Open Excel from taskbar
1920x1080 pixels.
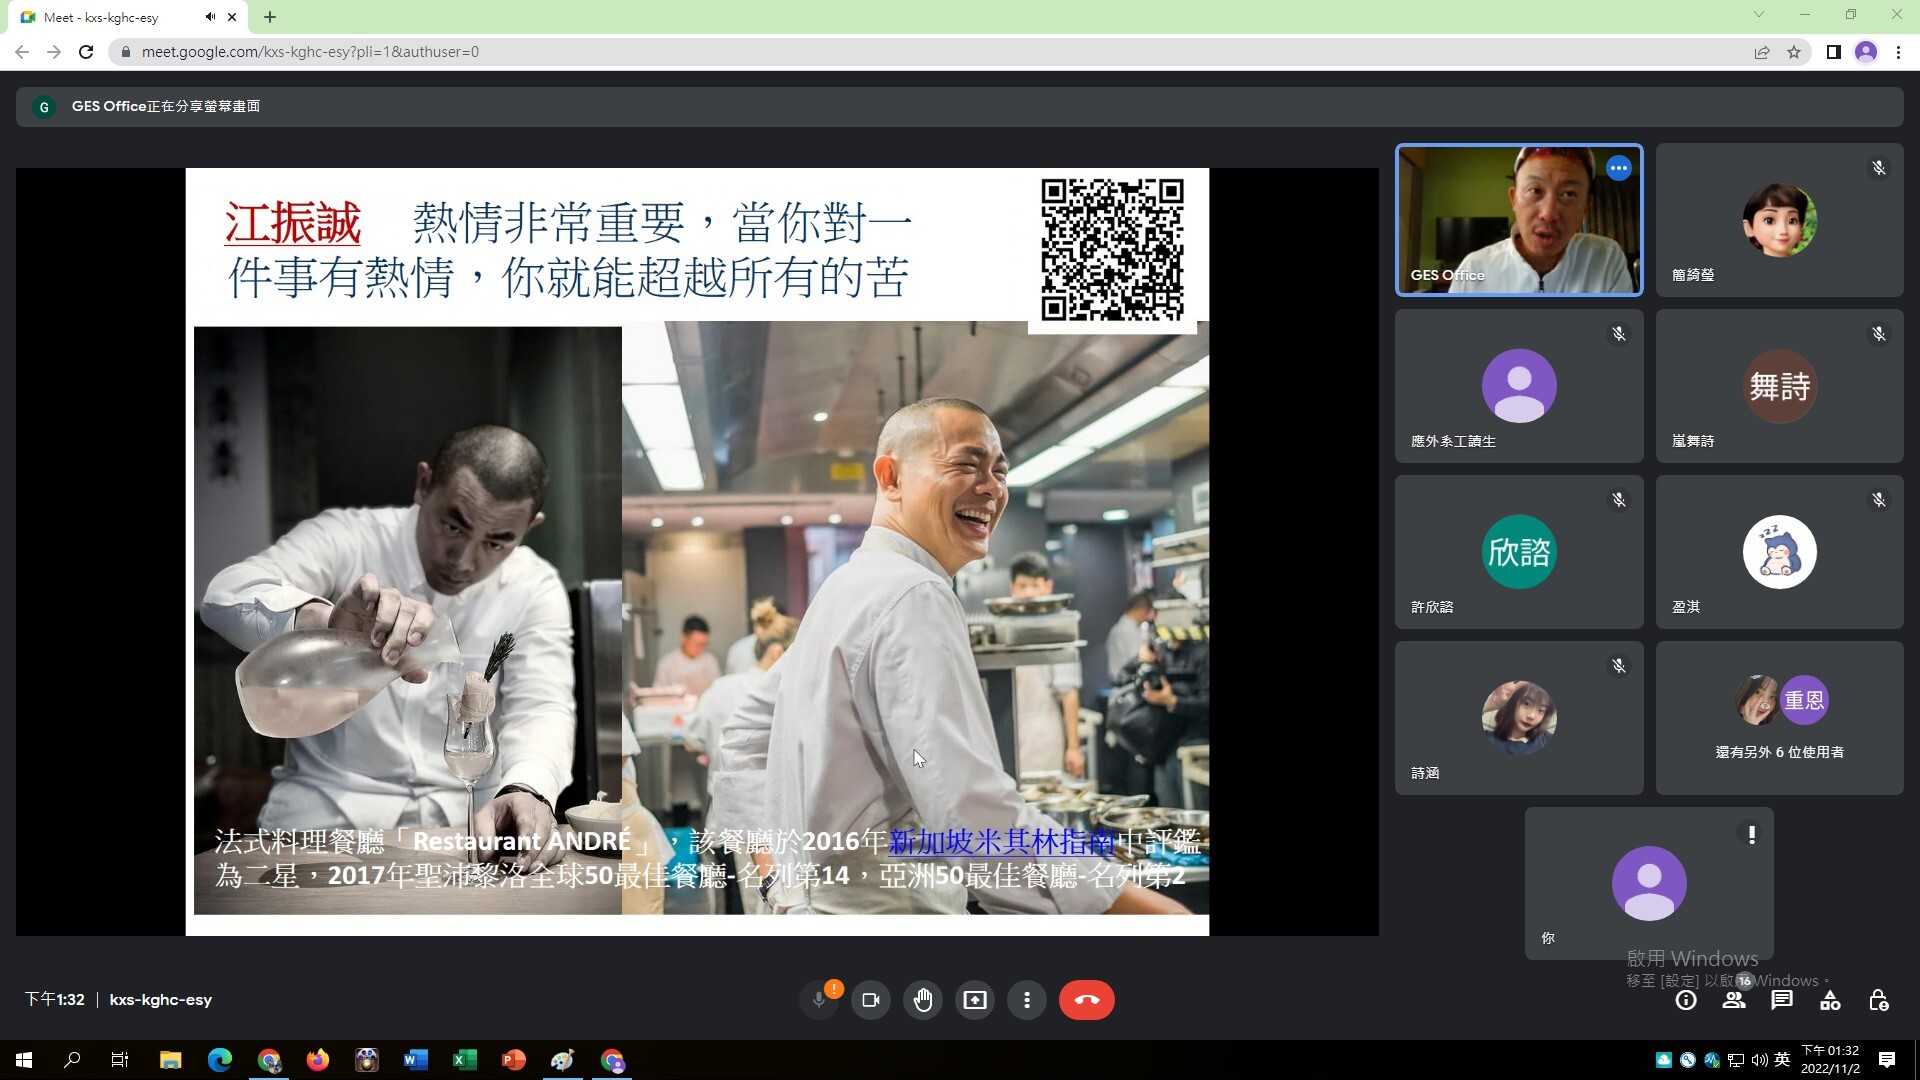tap(465, 1060)
